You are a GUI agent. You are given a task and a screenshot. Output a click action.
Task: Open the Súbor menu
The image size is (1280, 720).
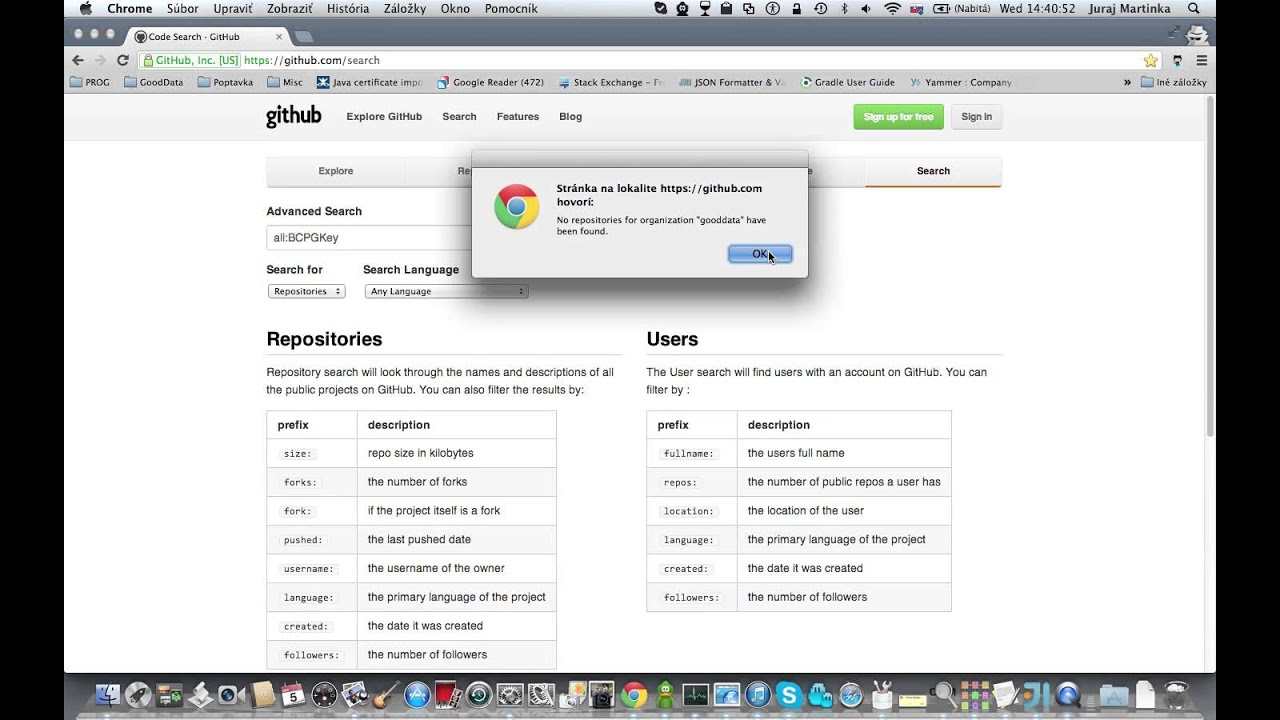tap(183, 8)
